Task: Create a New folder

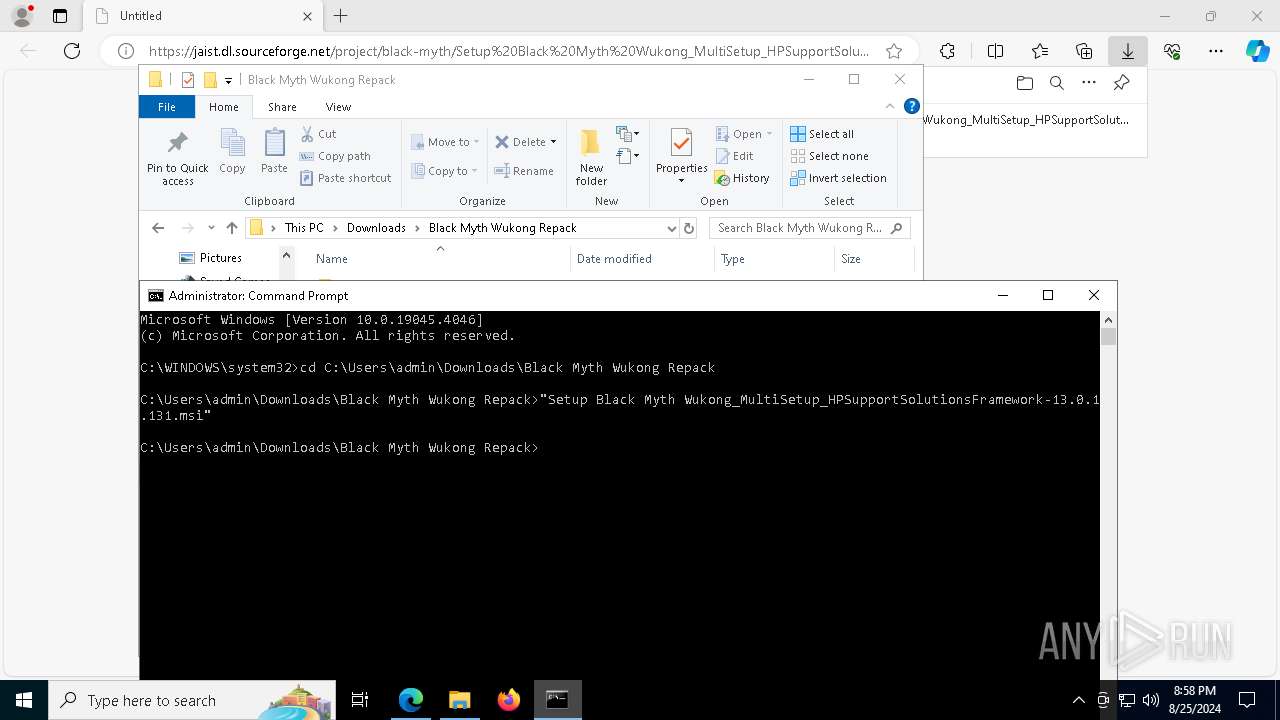Action: click(591, 157)
